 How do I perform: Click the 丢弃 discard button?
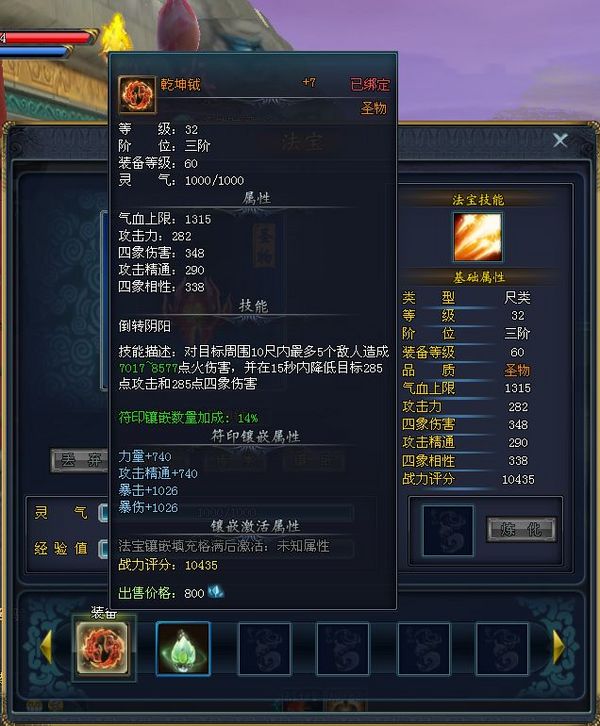pyautogui.click(x=80, y=461)
